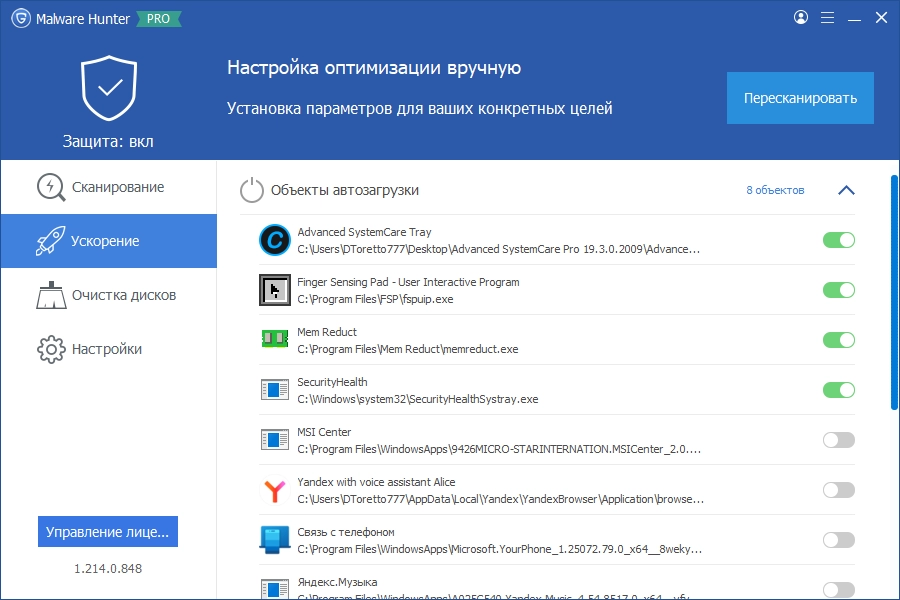Click the Microsoft.YourPhone path text
This screenshot has width=900, height=600.
coord(499,549)
